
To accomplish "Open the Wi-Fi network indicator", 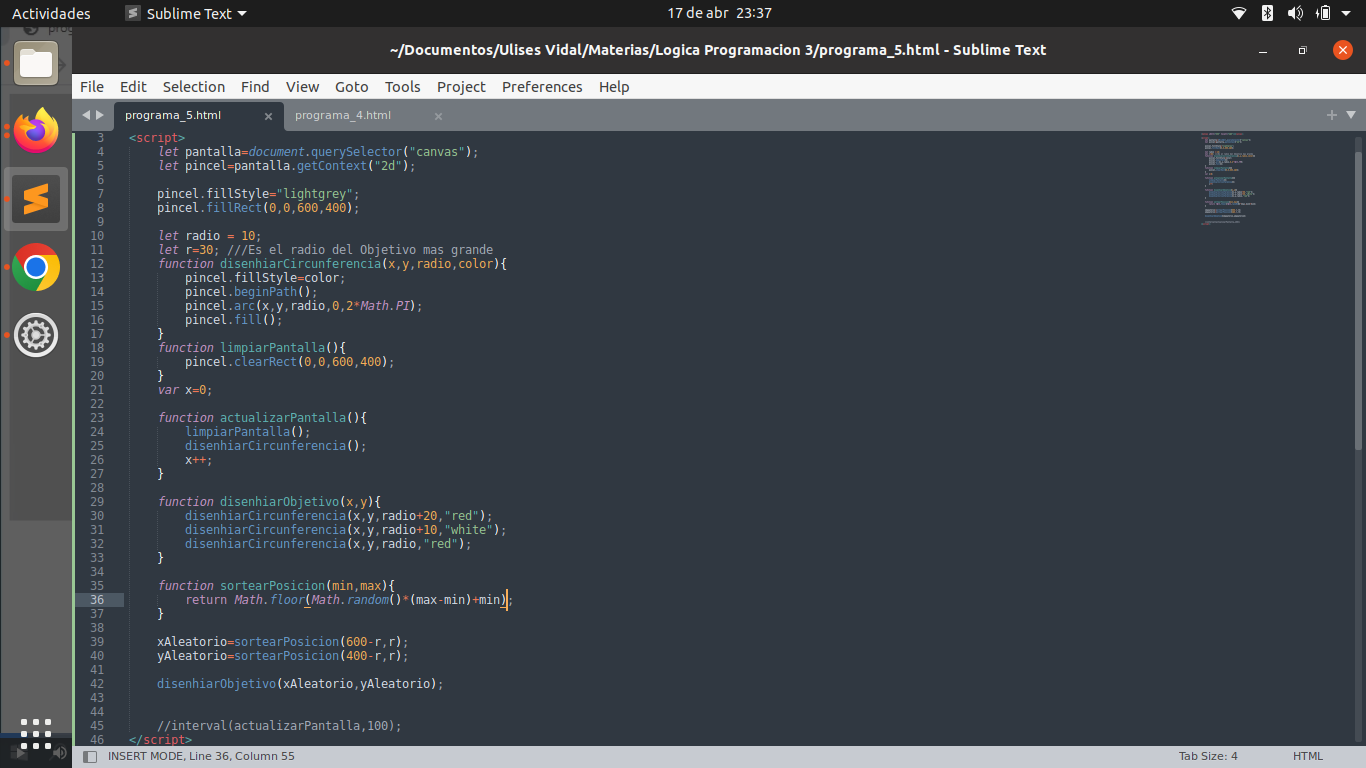I will point(1239,13).
